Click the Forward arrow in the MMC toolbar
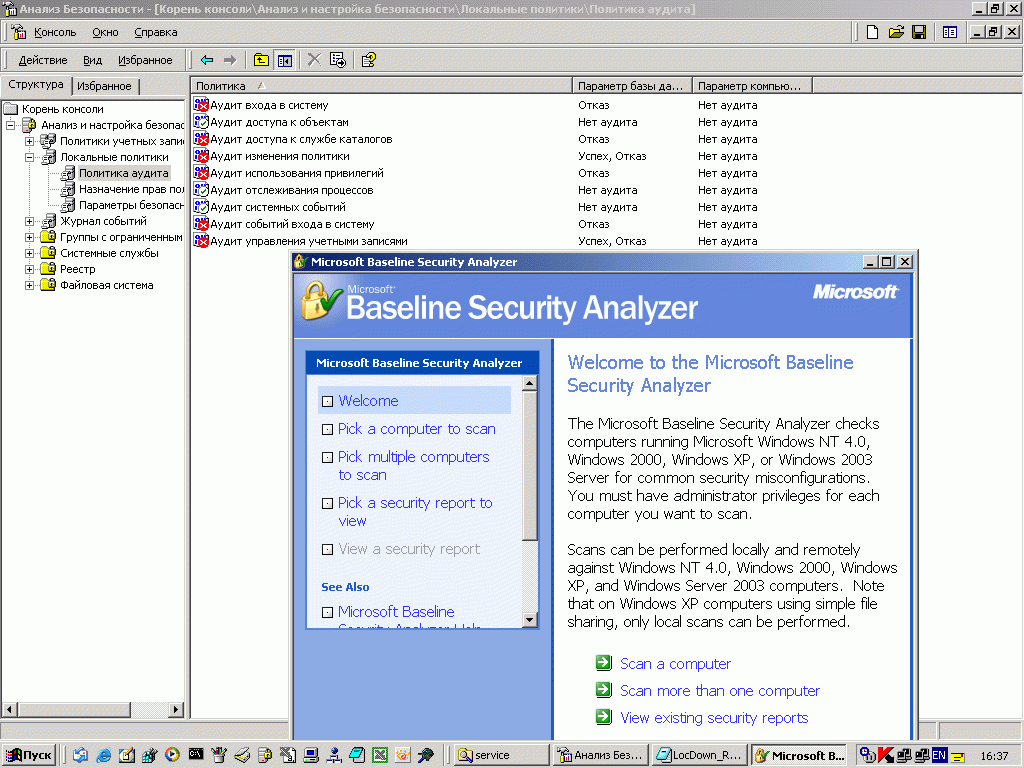The image size is (1024, 768). (x=230, y=60)
